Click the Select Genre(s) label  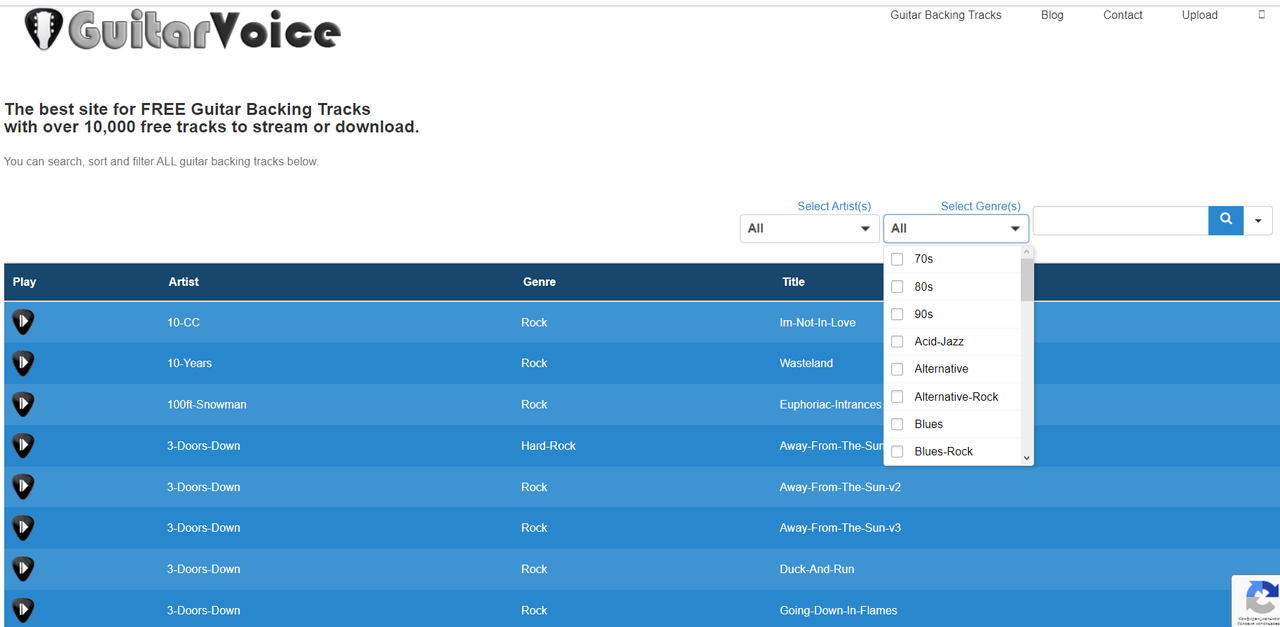pyautogui.click(x=981, y=206)
